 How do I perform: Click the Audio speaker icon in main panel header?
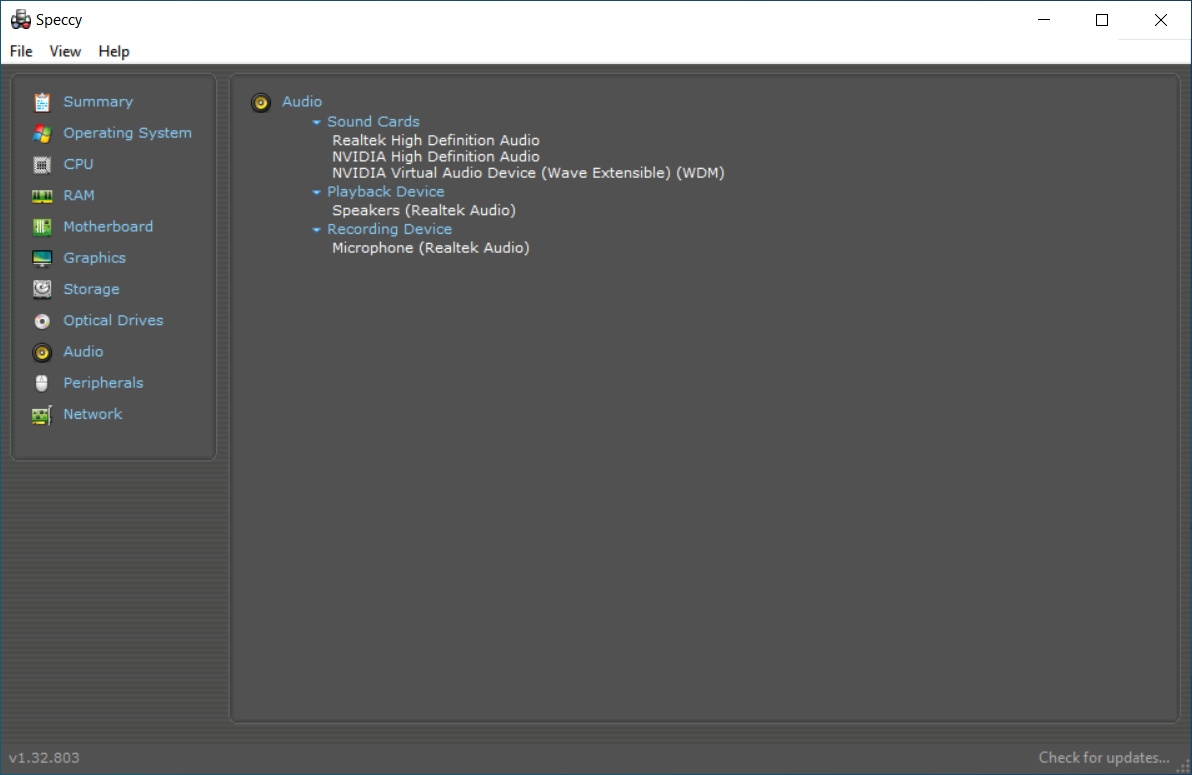261,102
